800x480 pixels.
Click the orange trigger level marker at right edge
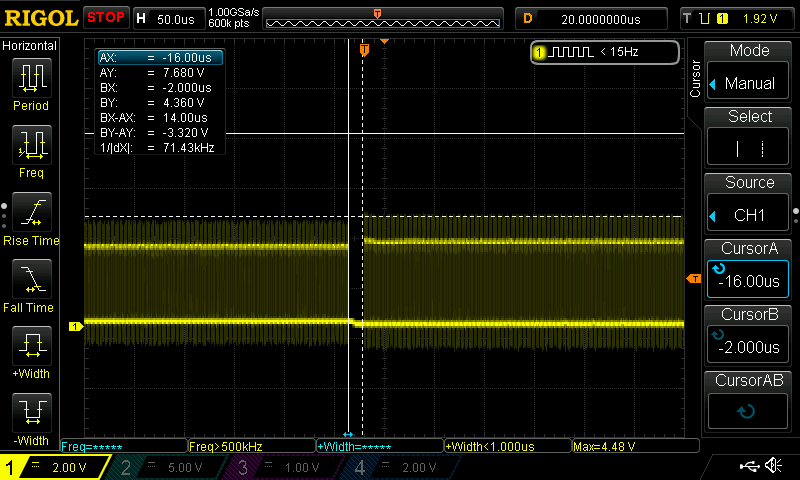point(694,279)
